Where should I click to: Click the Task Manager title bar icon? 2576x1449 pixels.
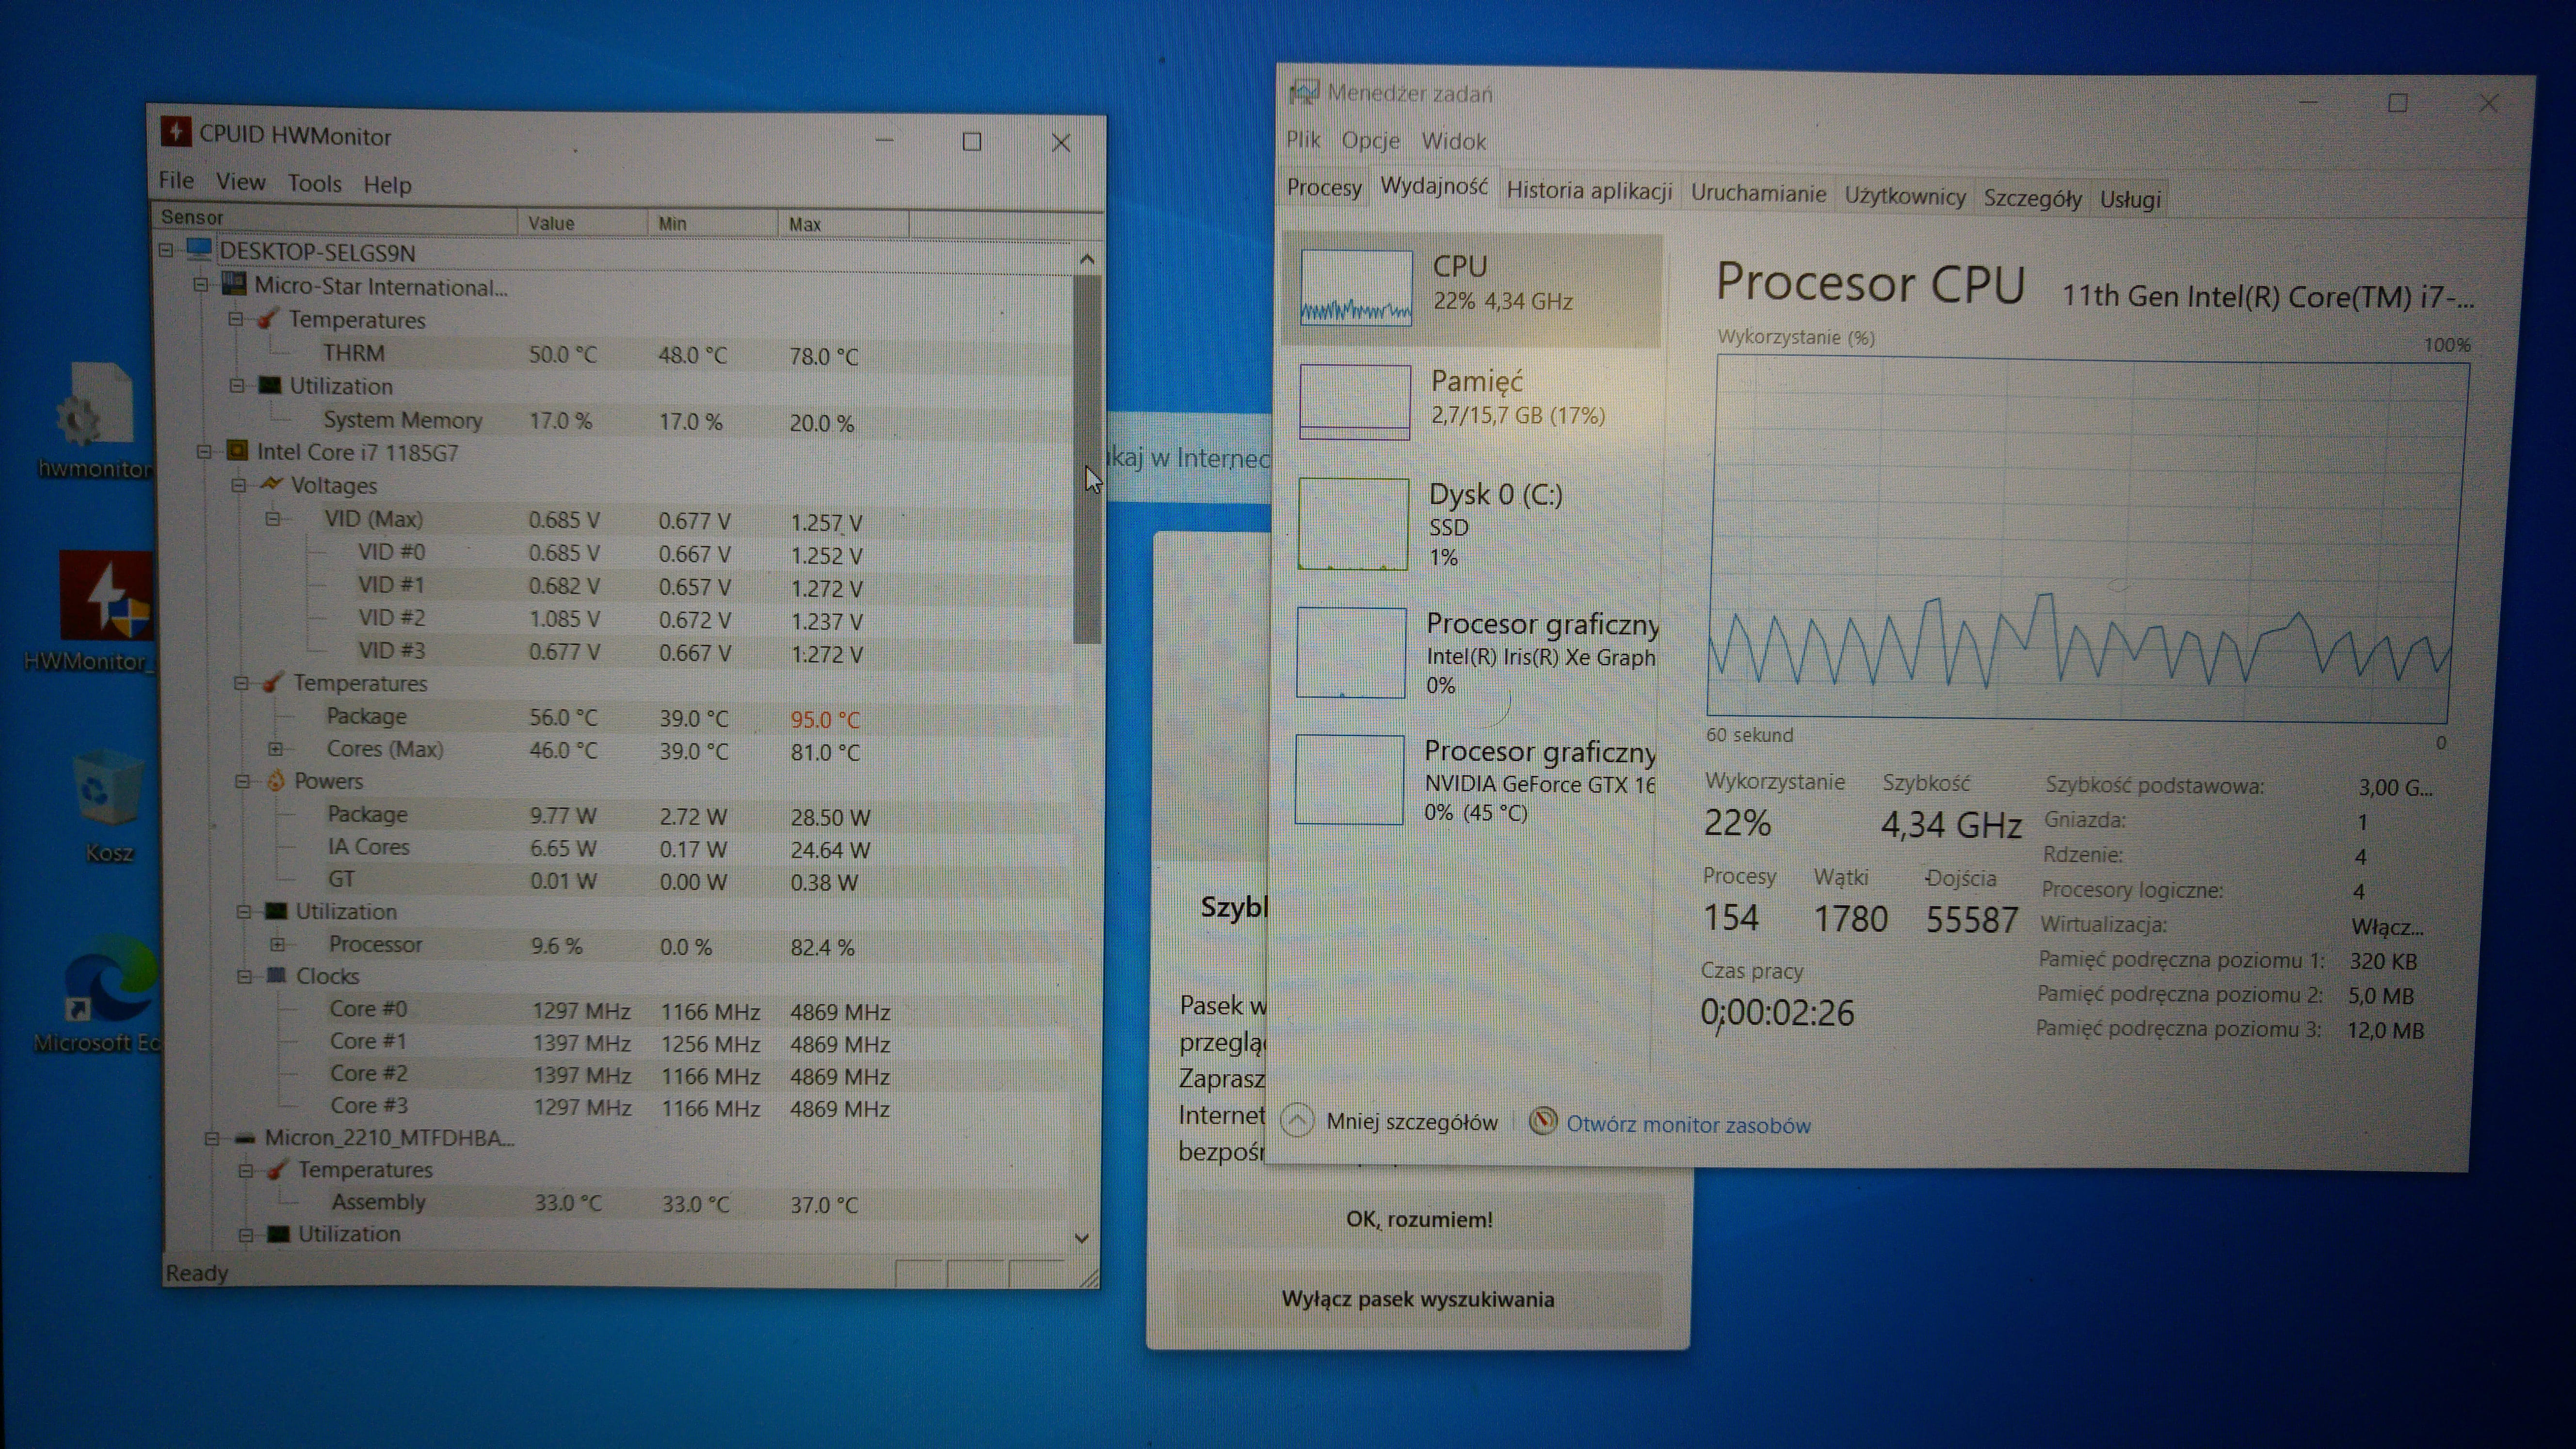[x=1304, y=92]
